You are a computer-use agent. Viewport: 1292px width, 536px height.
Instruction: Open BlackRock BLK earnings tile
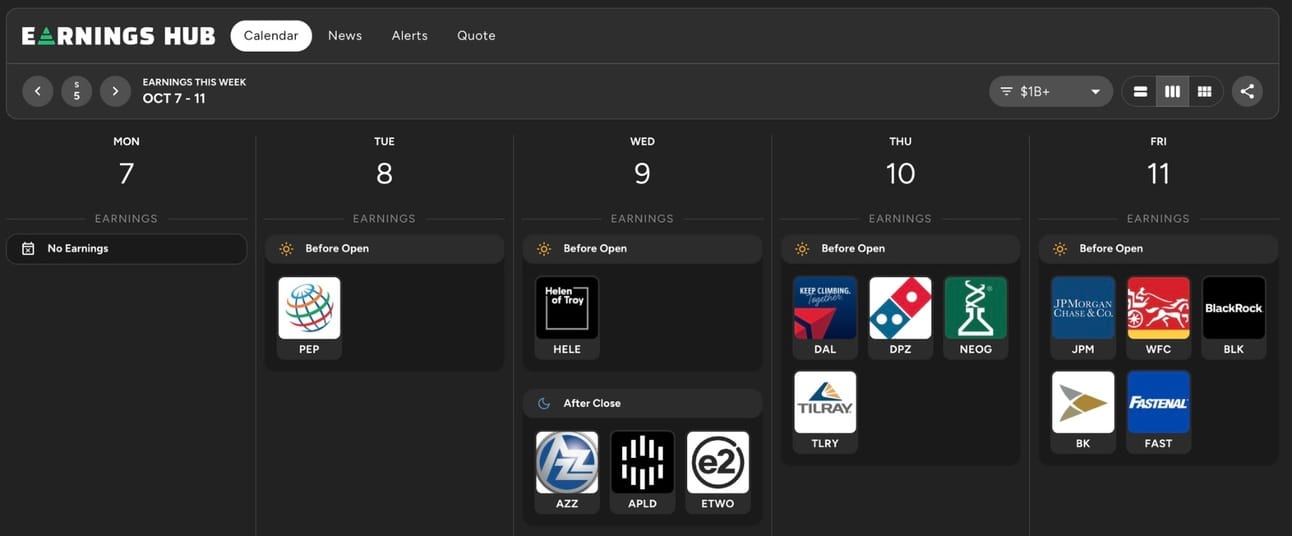click(x=1234, y=317)
